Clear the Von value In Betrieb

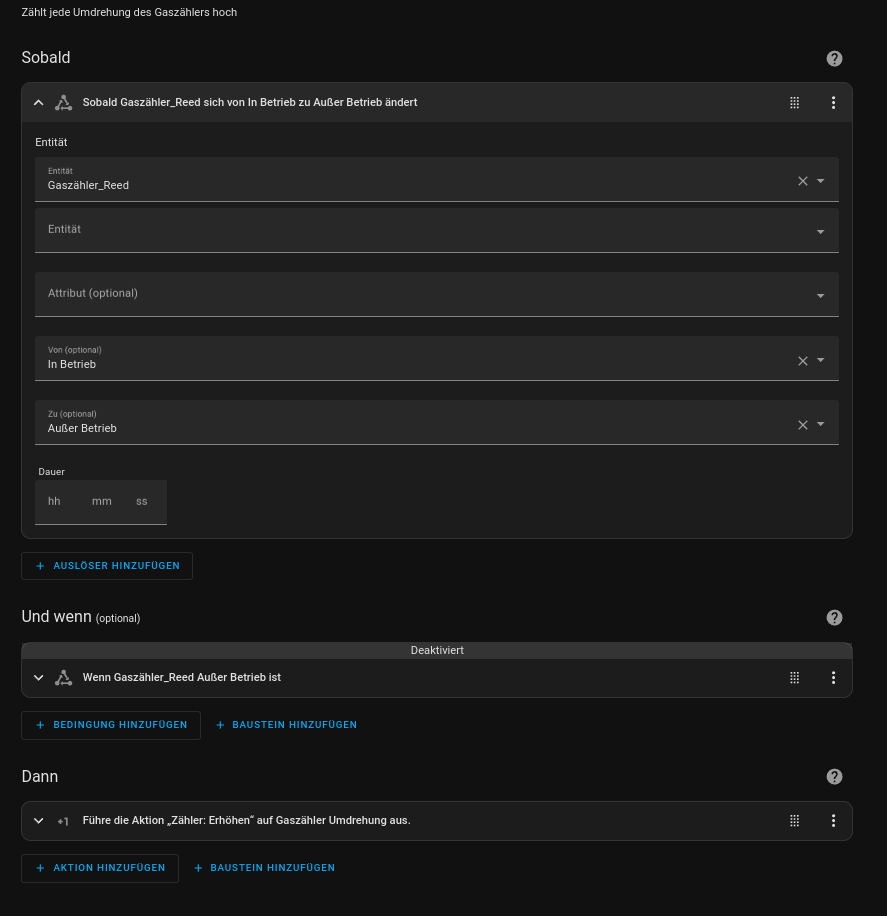click(x=802, y=361)
